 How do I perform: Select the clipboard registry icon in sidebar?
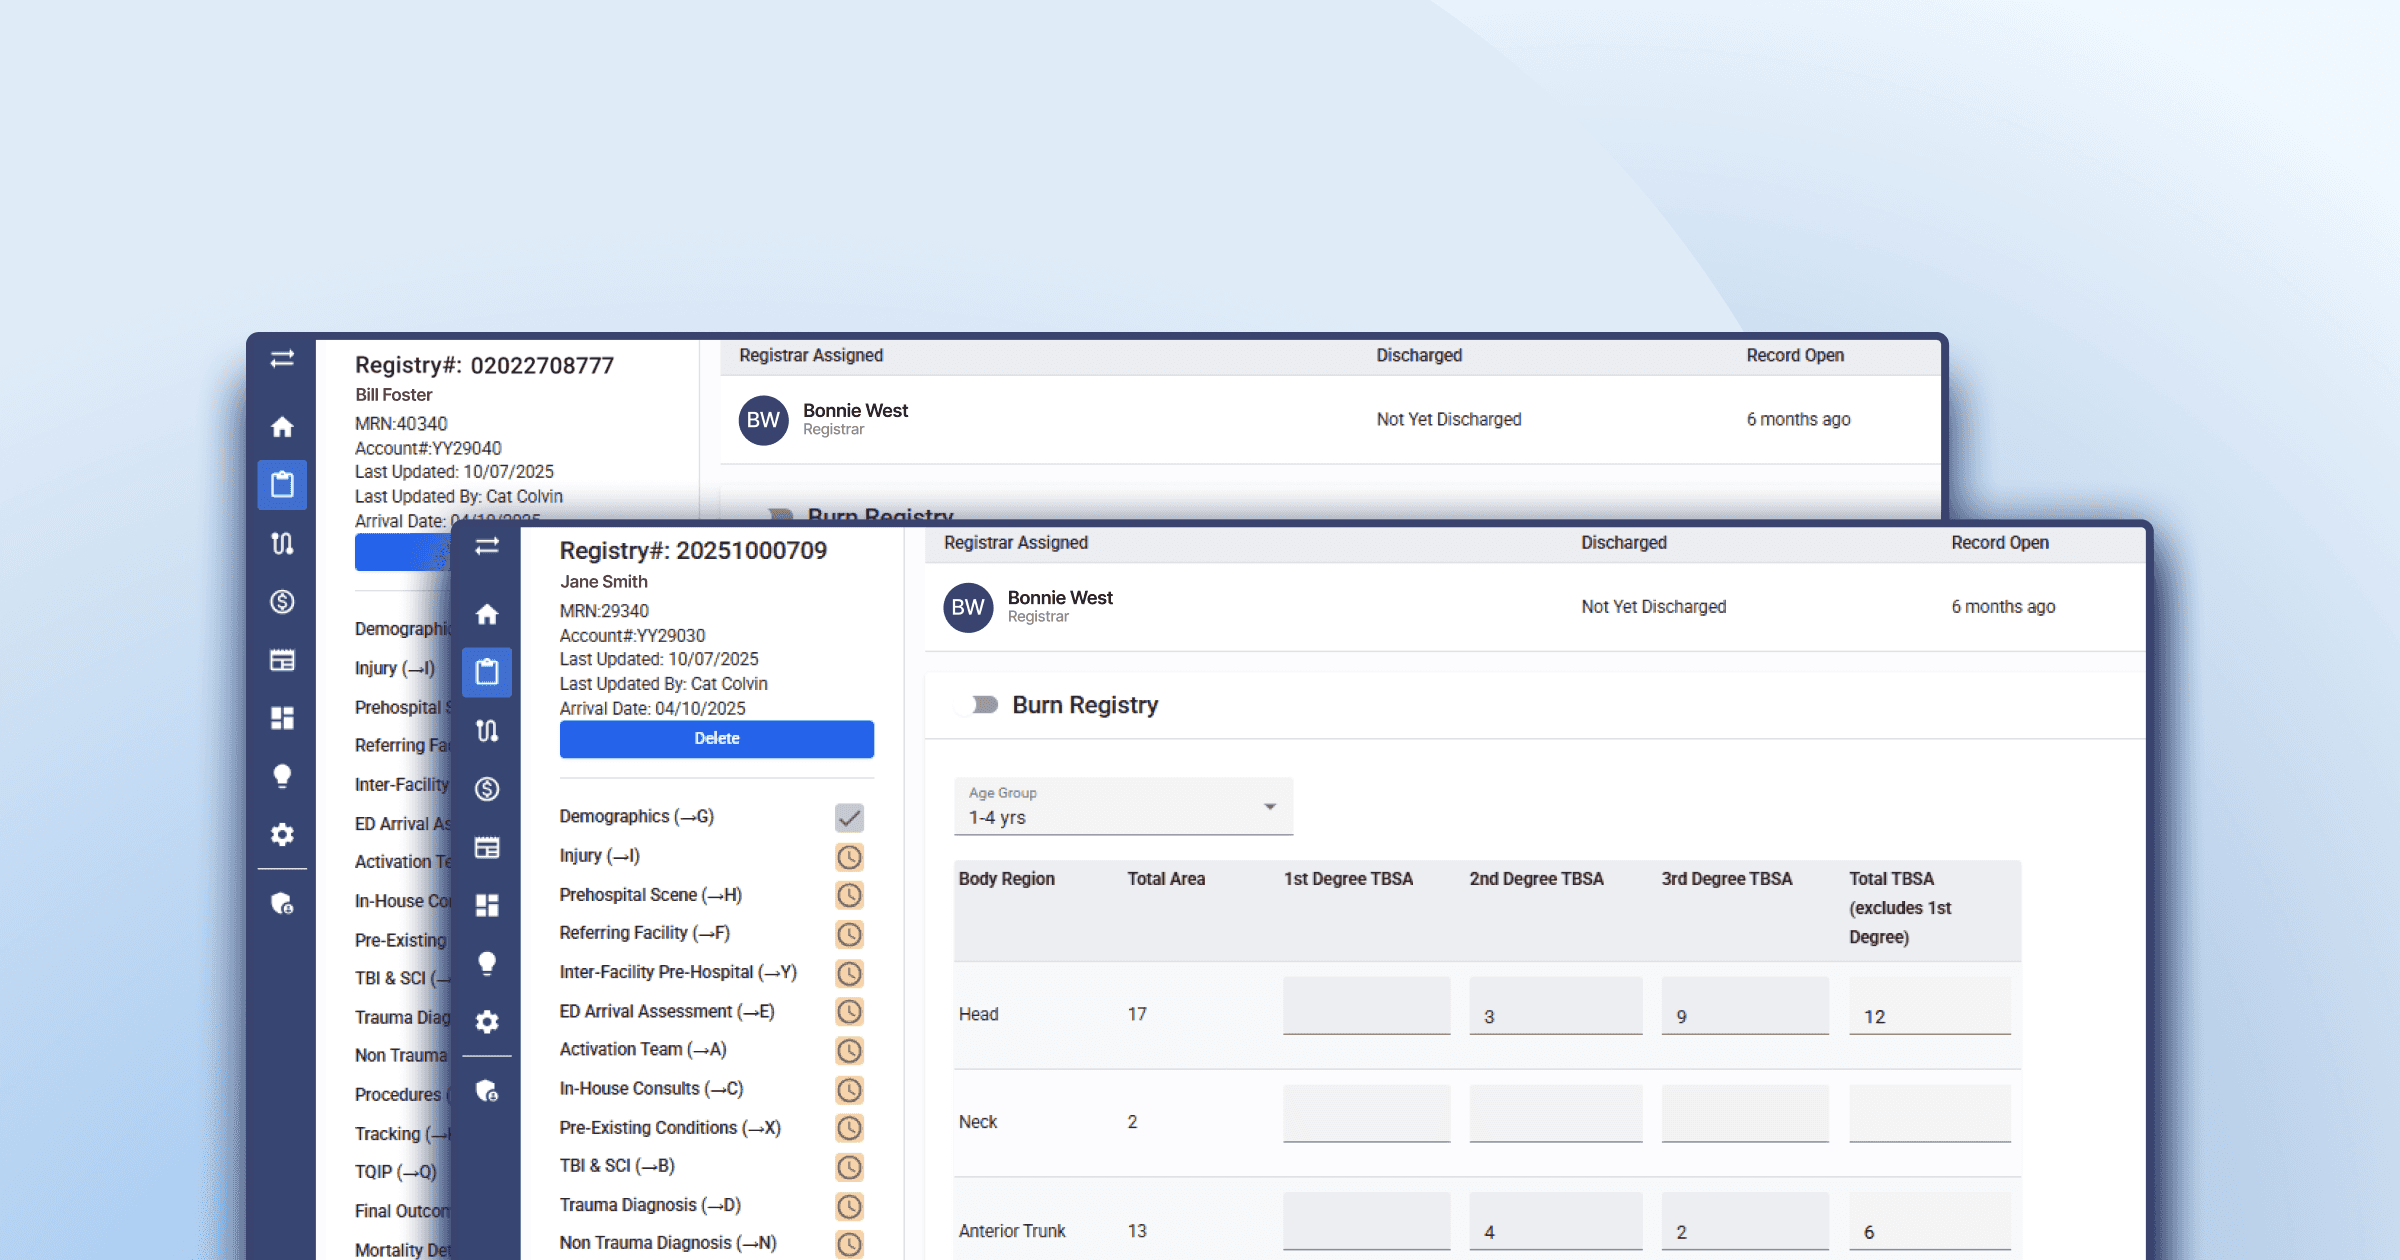point(488,672)
